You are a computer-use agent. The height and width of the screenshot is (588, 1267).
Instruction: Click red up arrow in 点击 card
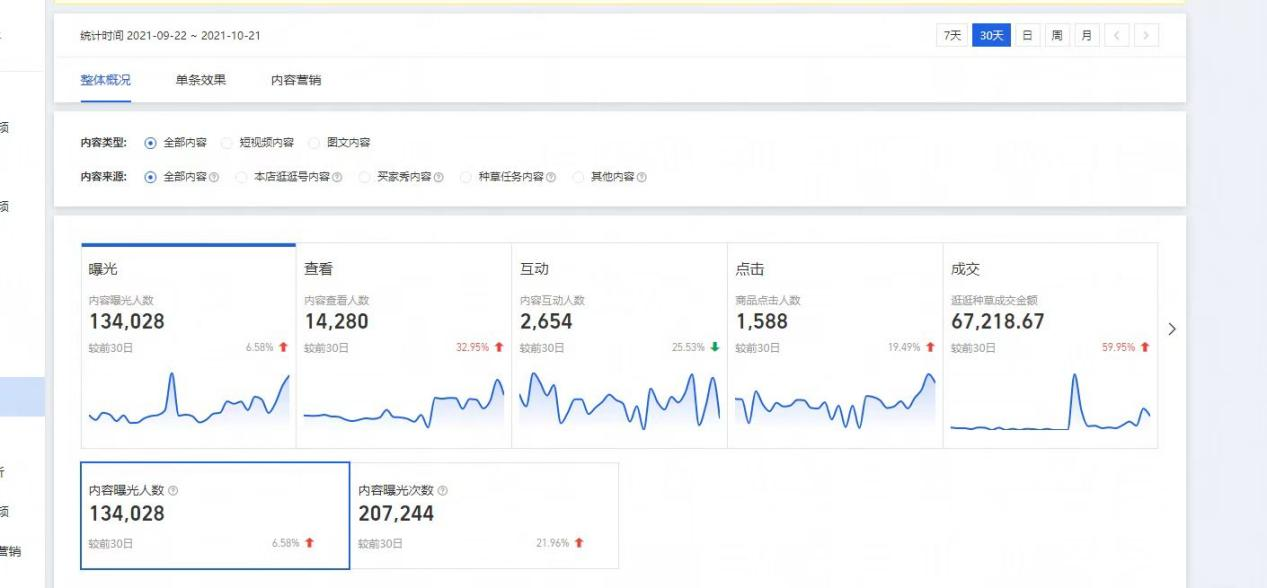pyautogui.click(x=930, y=348)
